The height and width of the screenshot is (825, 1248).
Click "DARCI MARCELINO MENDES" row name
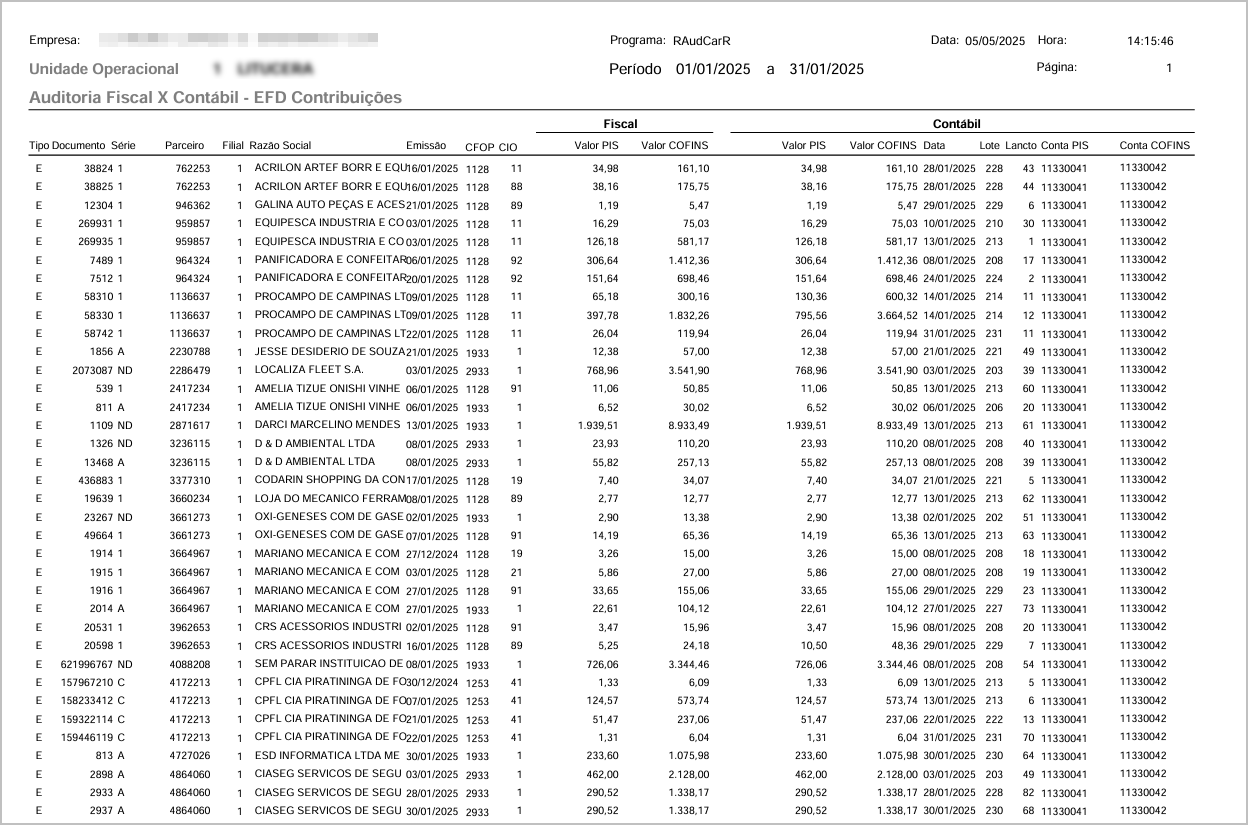327,425
